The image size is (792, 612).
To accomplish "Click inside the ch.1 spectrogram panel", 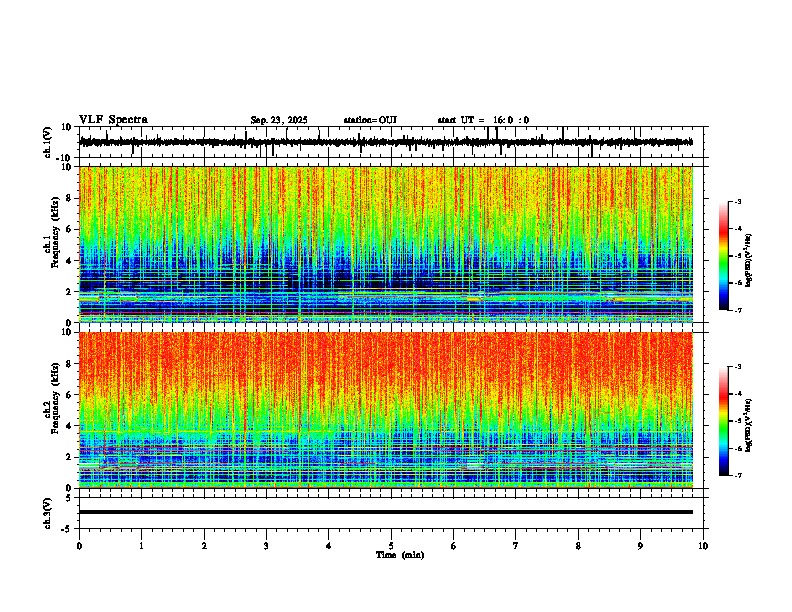I will pyautogui.click(x=386, y=244).
